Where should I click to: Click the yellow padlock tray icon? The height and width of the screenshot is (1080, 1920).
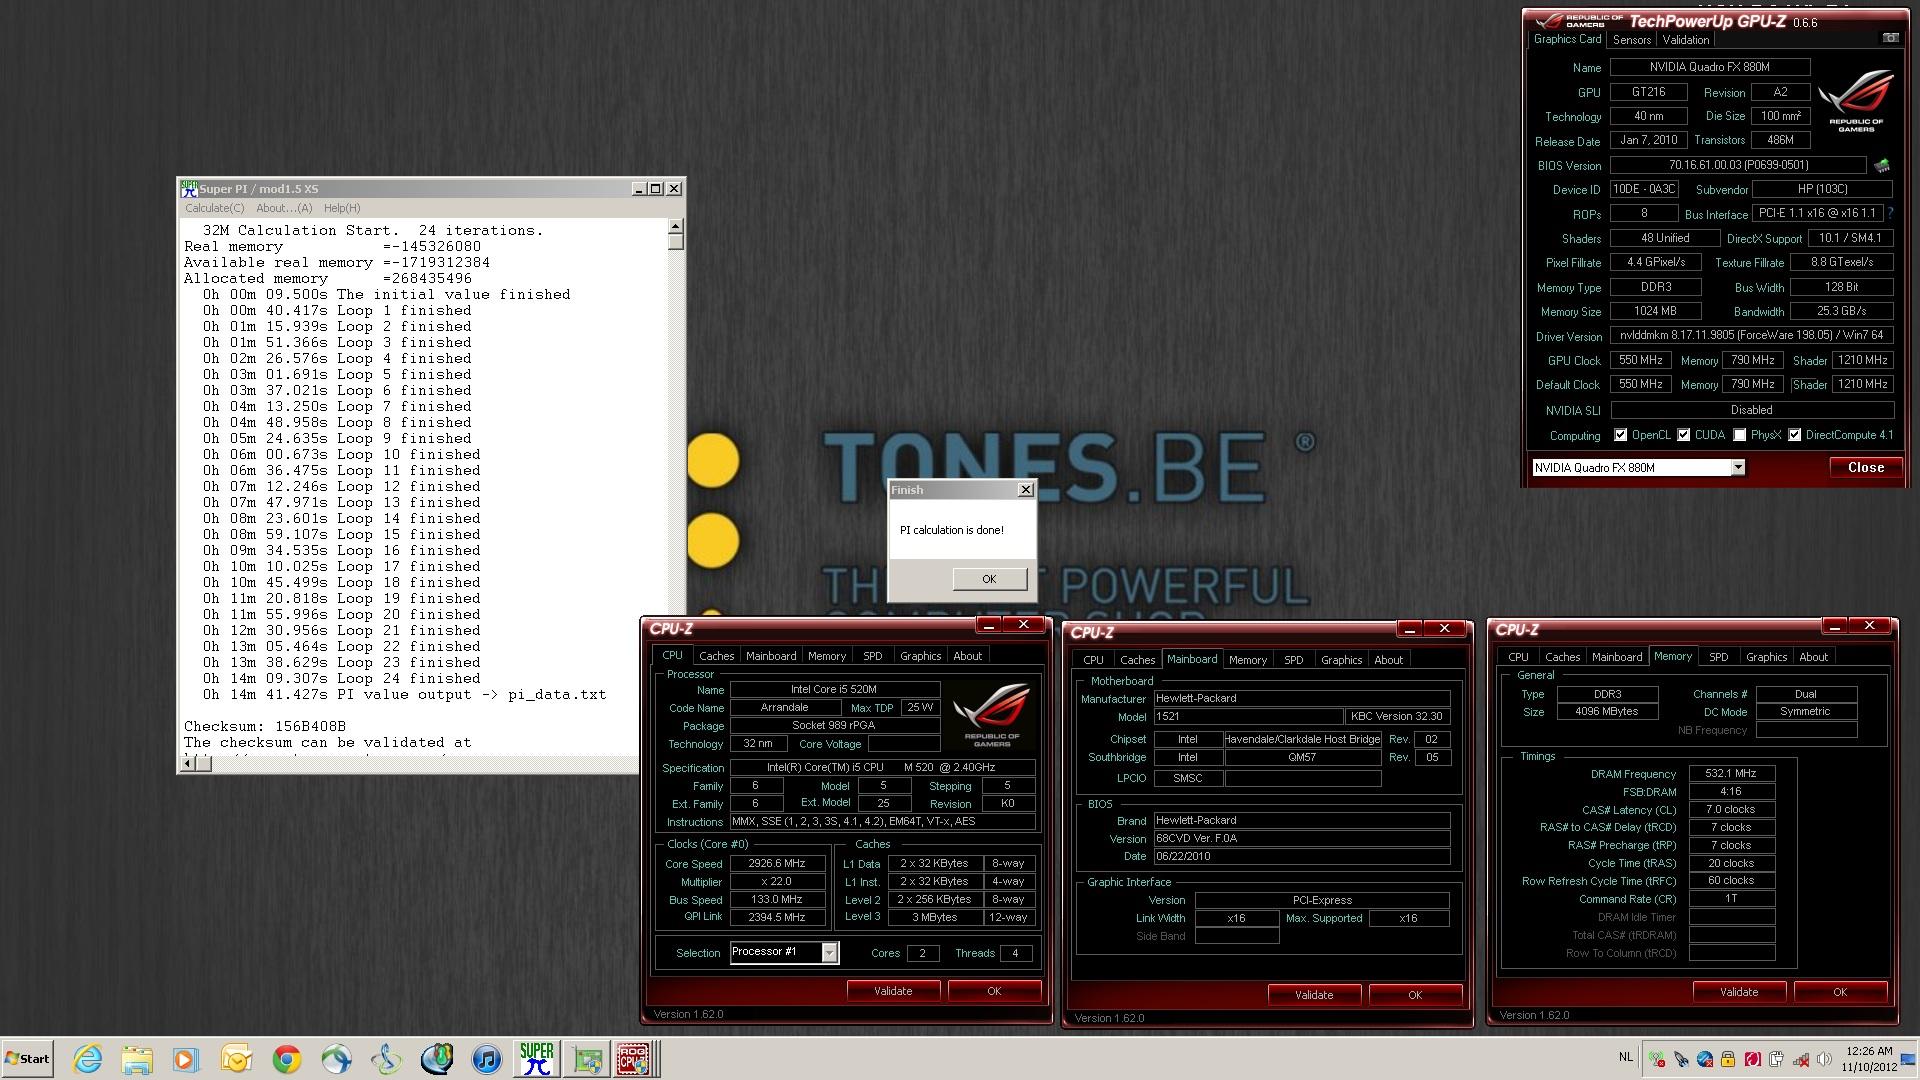pyautogui.click(x=1728, y=1059)
